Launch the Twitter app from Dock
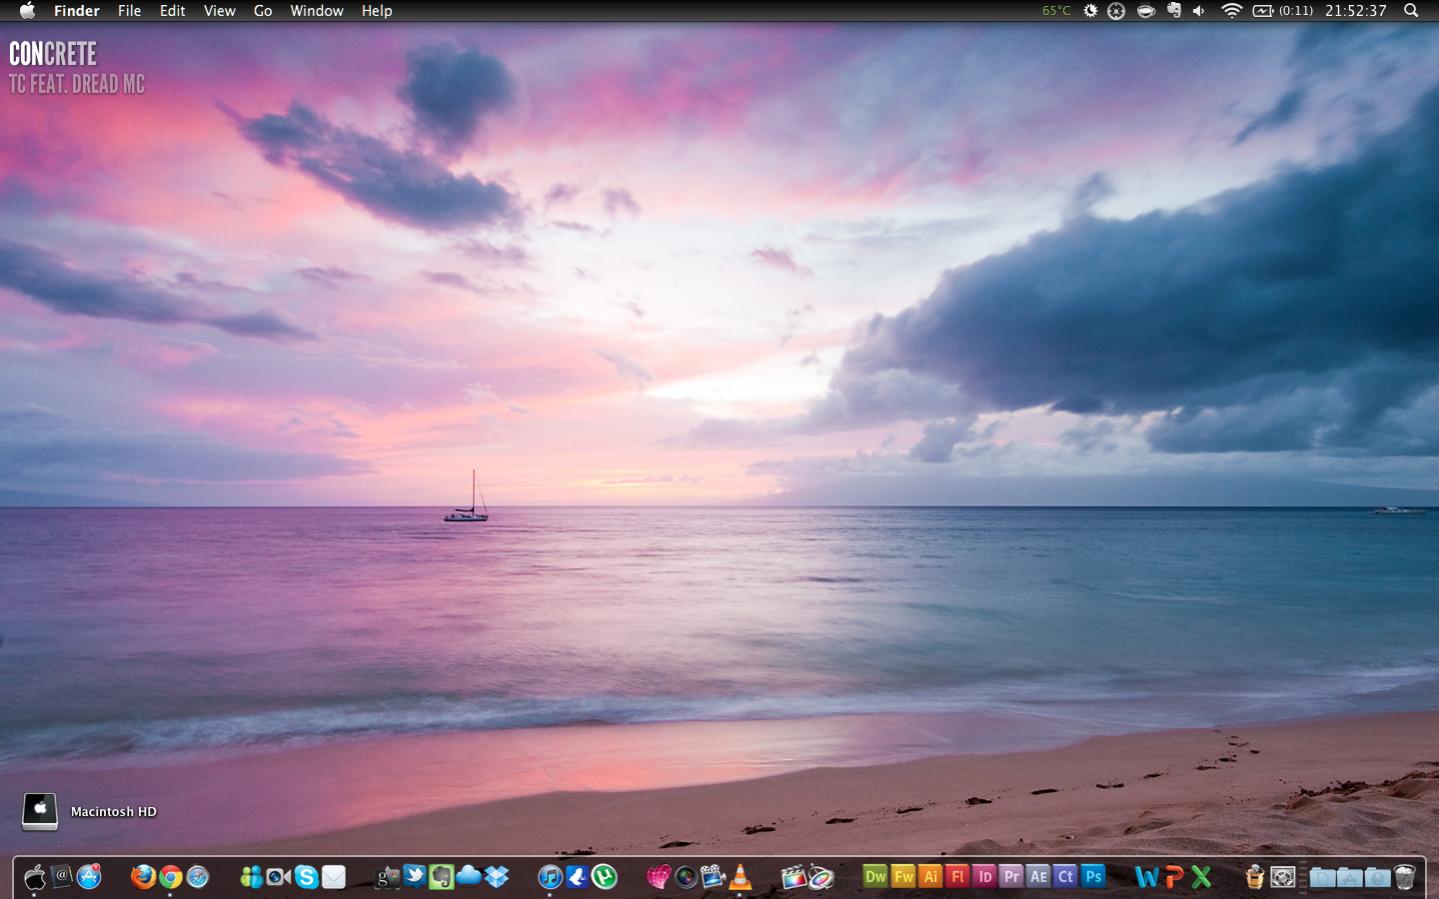1439x899 pixels. [414, 877]
